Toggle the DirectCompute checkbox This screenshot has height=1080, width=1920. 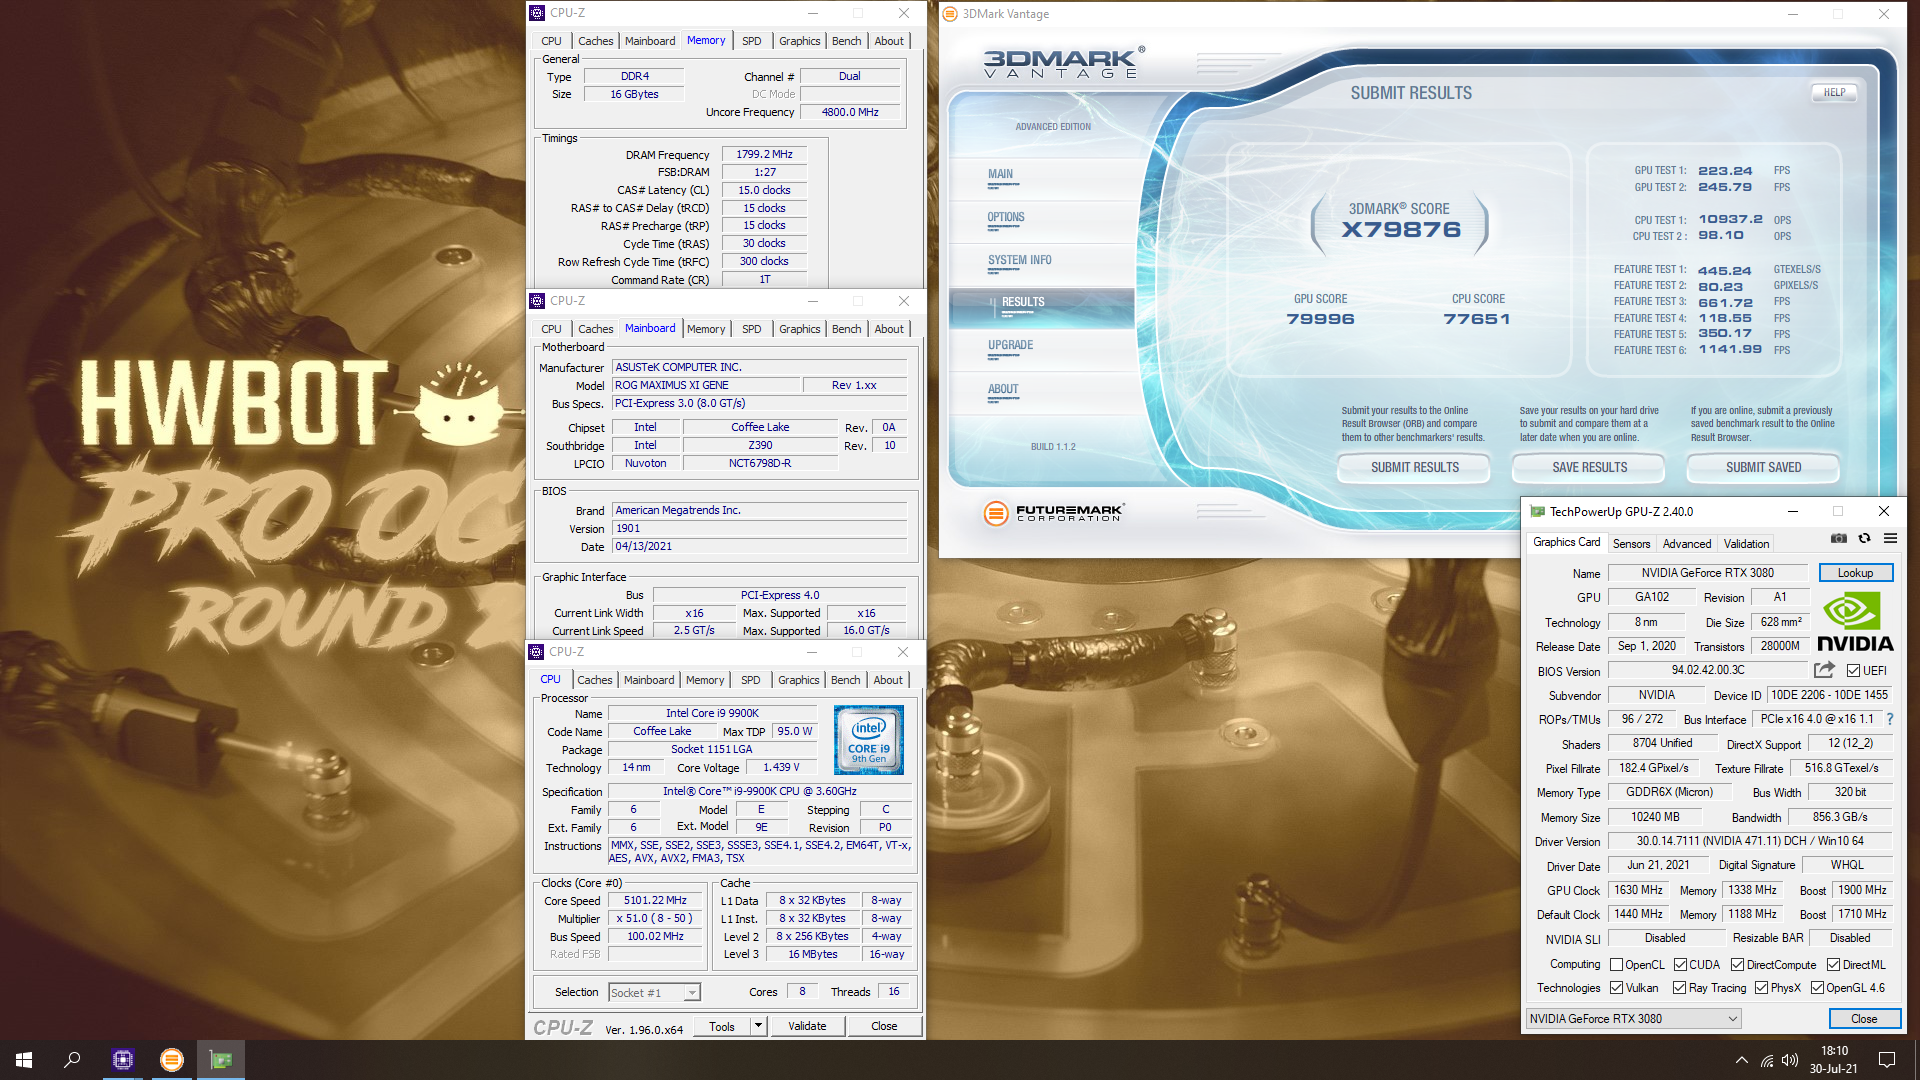1738,965
